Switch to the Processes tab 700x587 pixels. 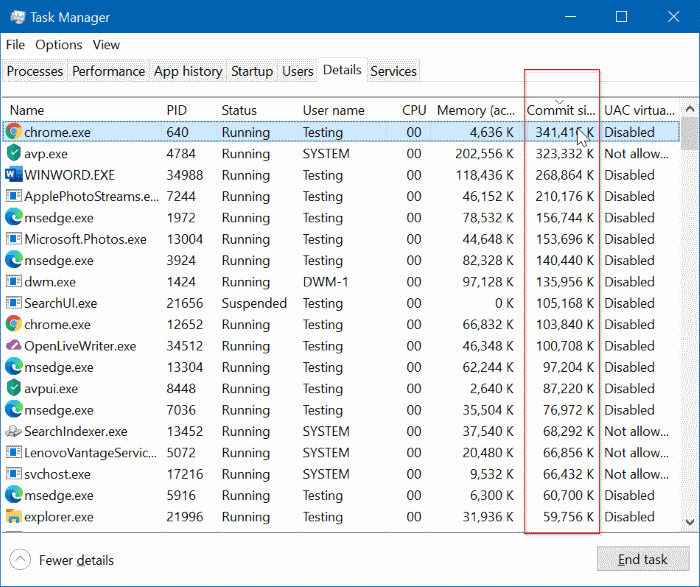(x=35, y=71)
